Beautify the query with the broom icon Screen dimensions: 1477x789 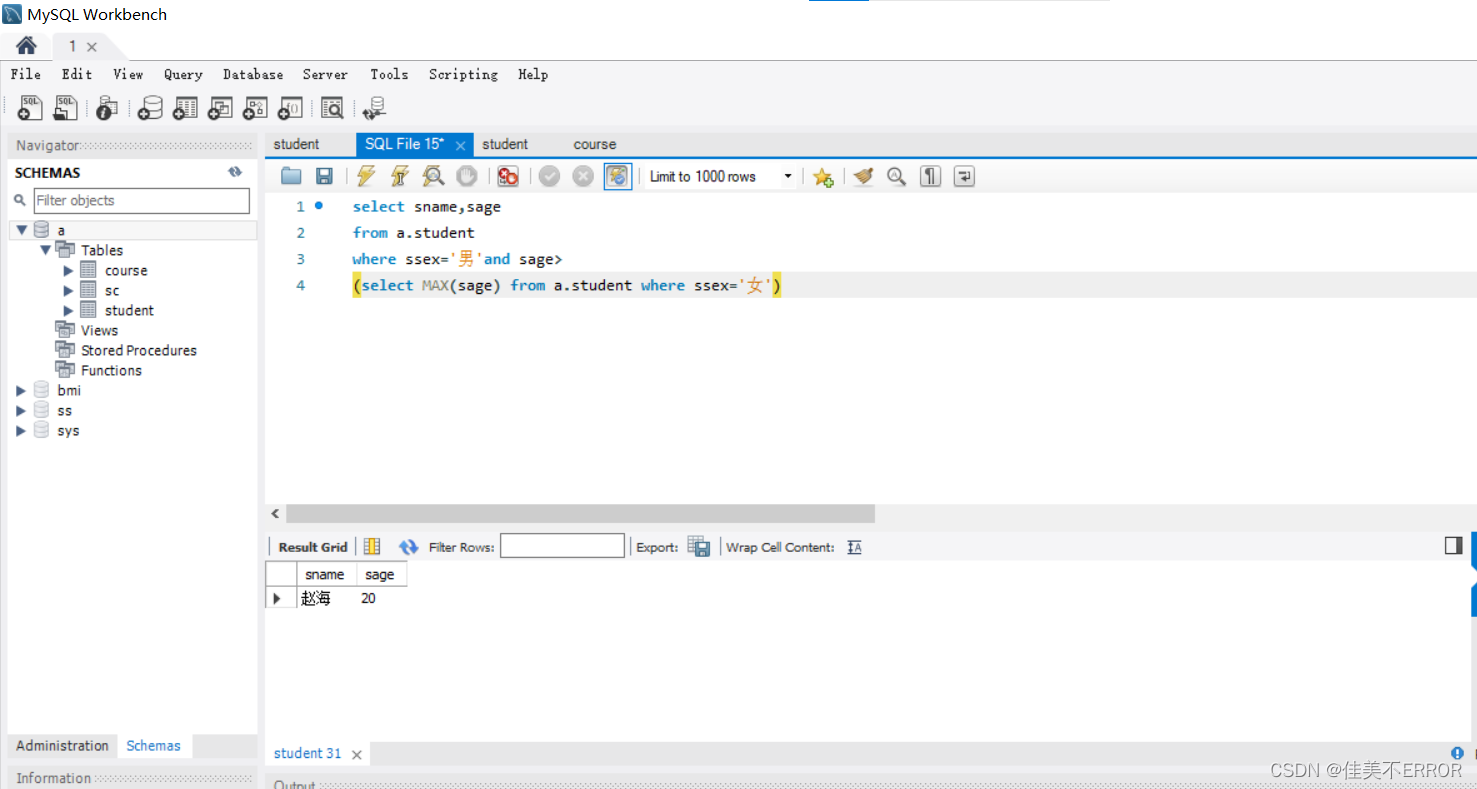click(x=864, y=176)
